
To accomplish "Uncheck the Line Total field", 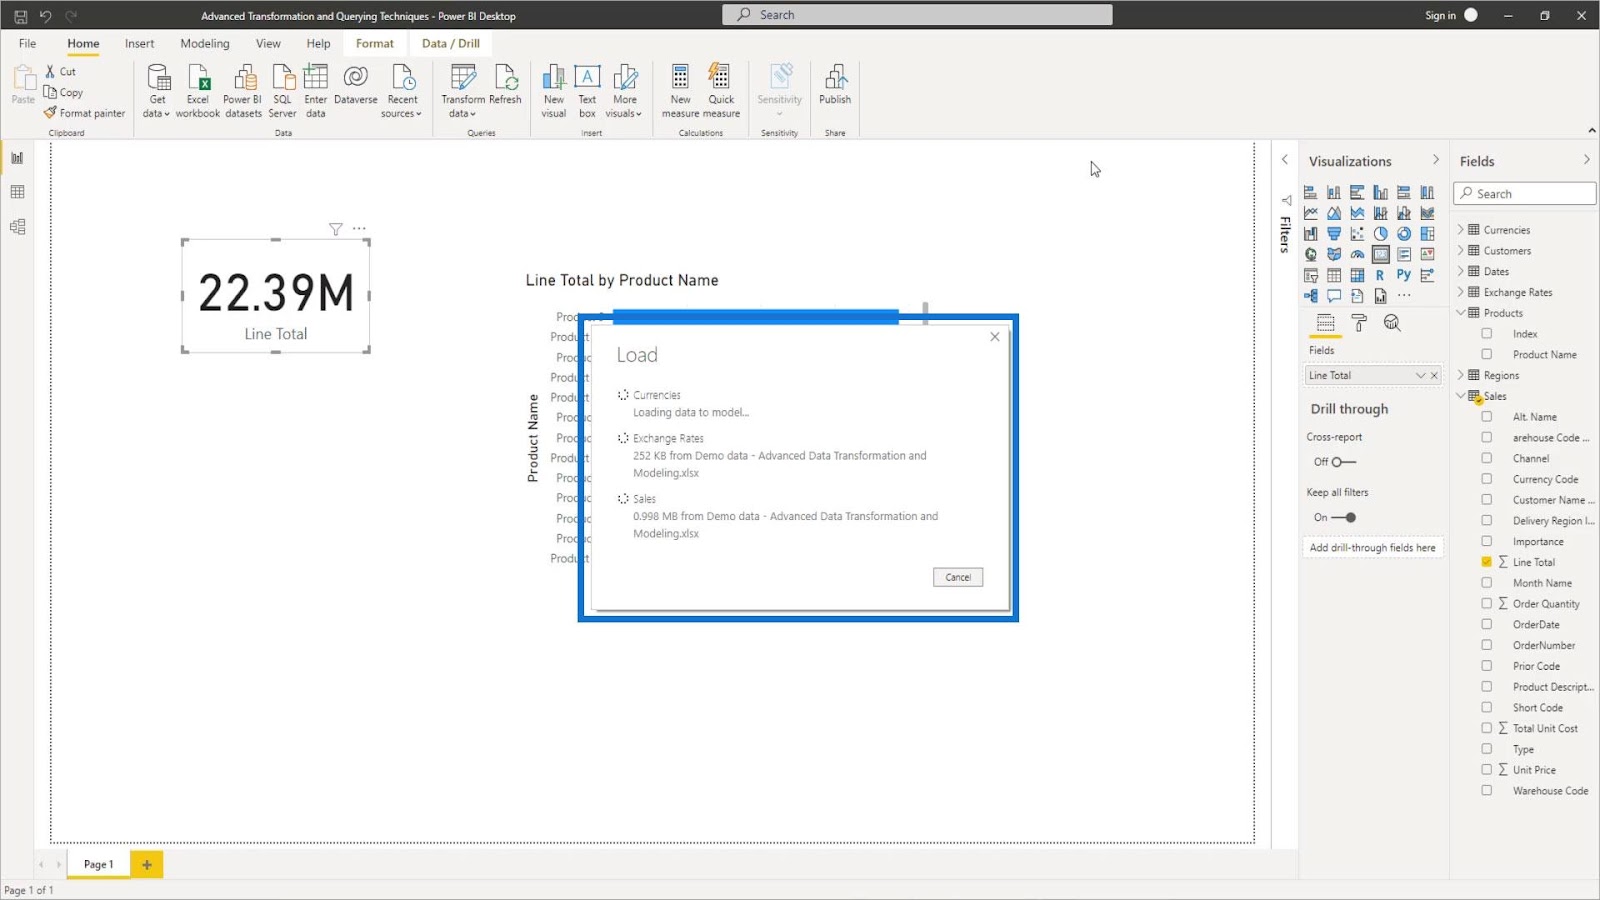I will 1487,562.
